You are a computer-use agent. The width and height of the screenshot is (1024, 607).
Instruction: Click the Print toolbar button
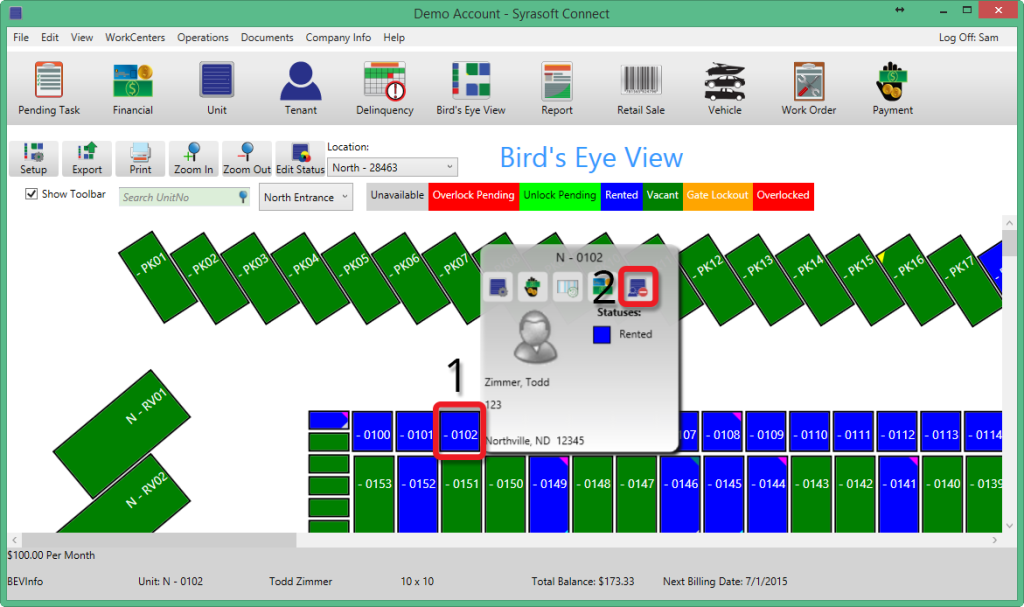click(x=140, y=159)
